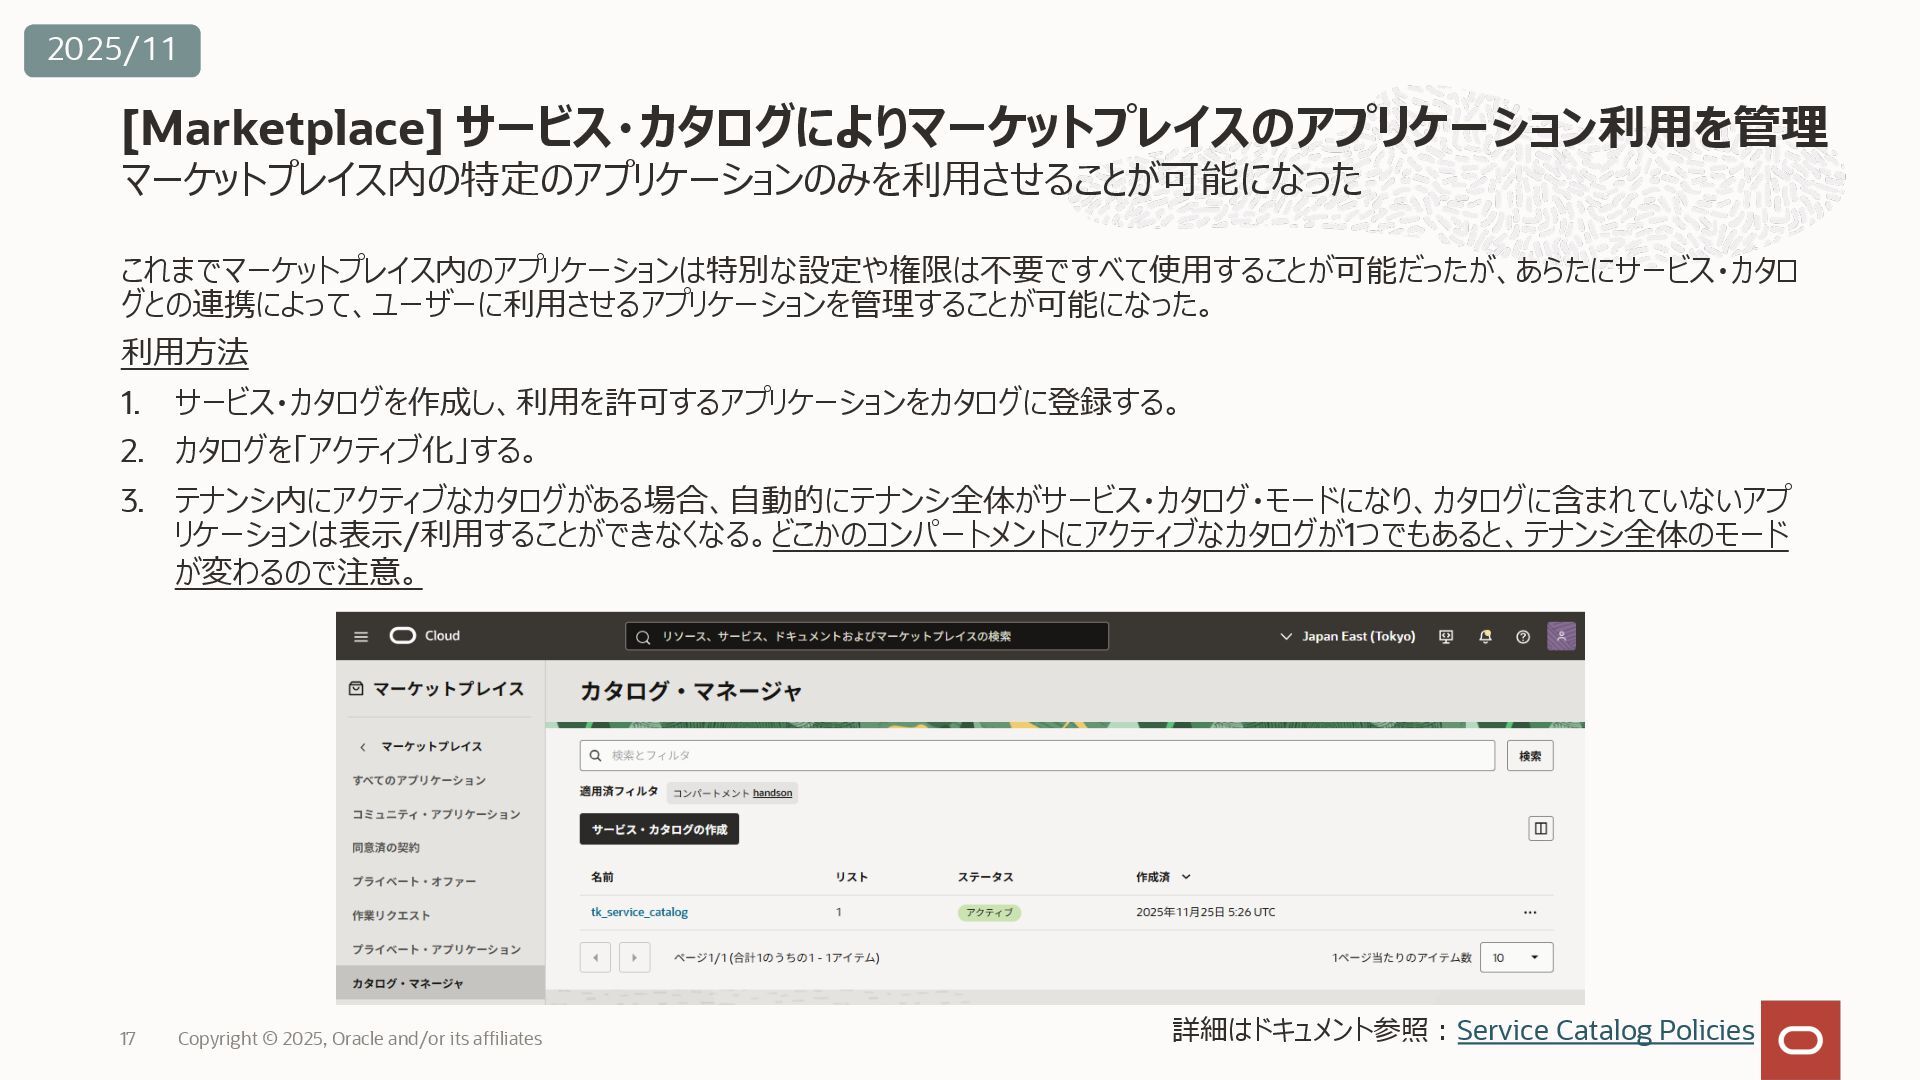The image size is (1920, 1080).
Task: Open the hamburger navigation menu
Action: point(361,637)
